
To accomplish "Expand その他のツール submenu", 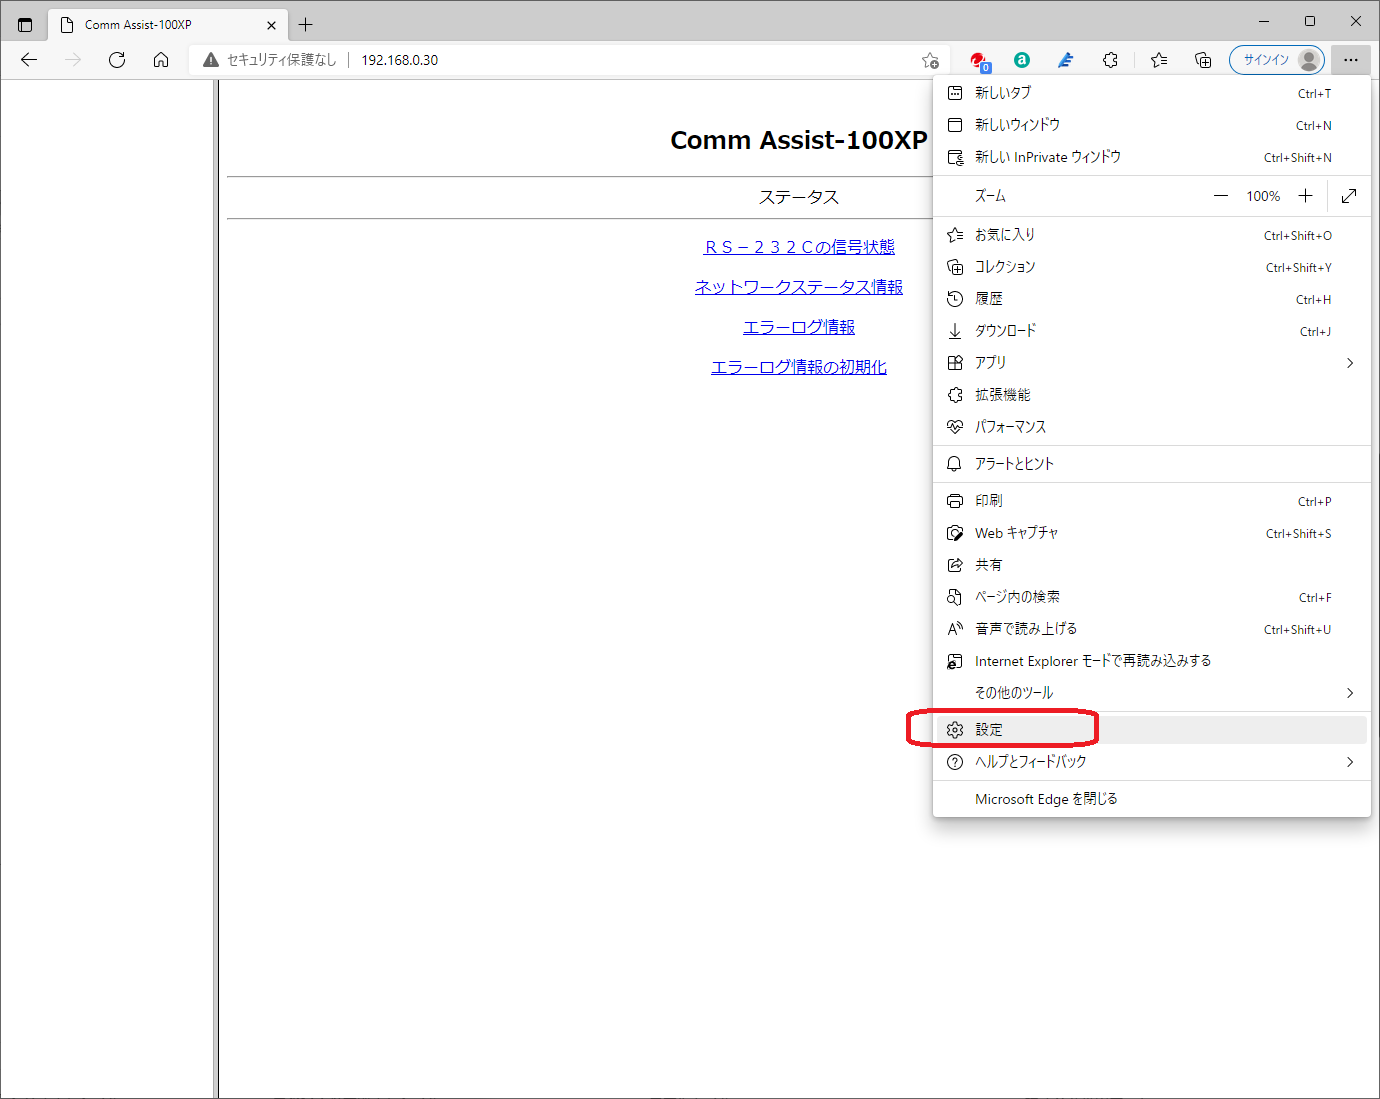I will click(1151, 693).
